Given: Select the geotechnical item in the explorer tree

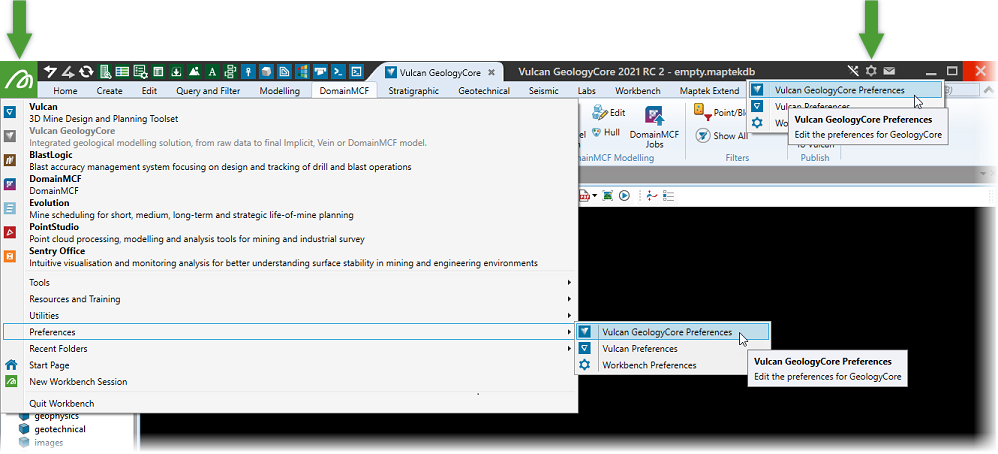Looking at the screenshot, I should coord(60,429).
